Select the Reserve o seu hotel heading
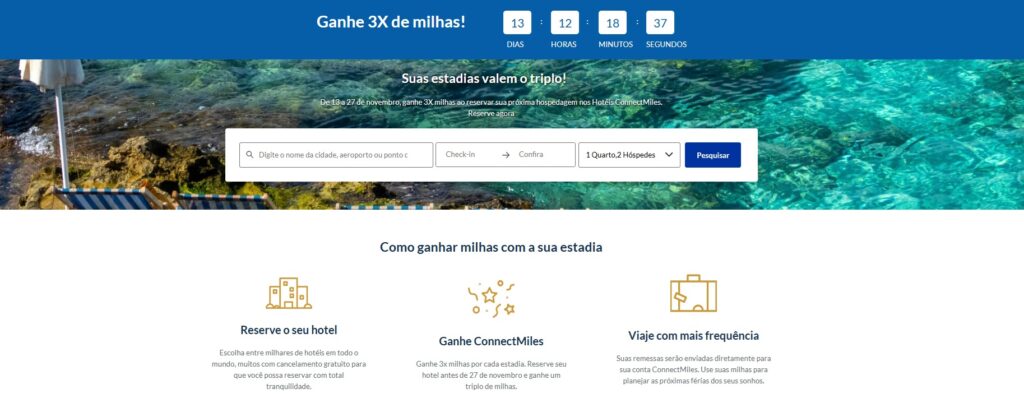Image resolution: width=1024 pixels, height=412 pixels. [x=289, y=330]
